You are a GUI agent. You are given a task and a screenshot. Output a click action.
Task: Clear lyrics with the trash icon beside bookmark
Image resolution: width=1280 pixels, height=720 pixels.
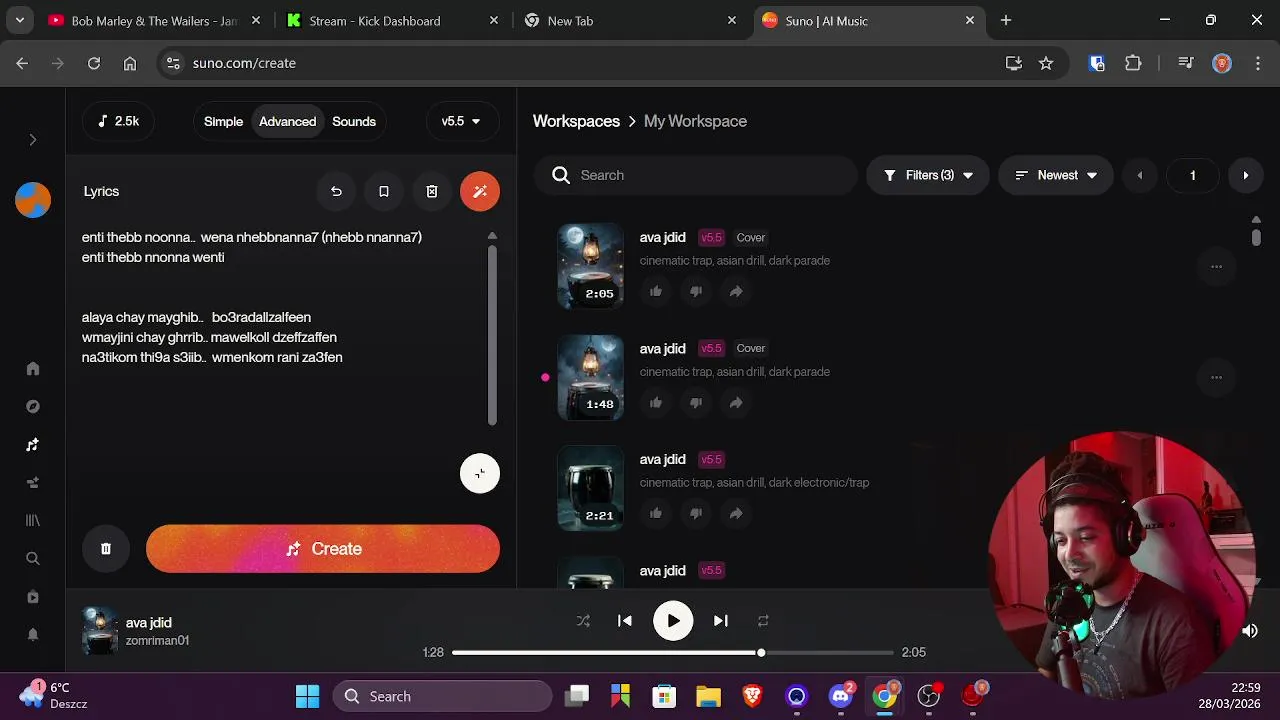click(432, 191)
